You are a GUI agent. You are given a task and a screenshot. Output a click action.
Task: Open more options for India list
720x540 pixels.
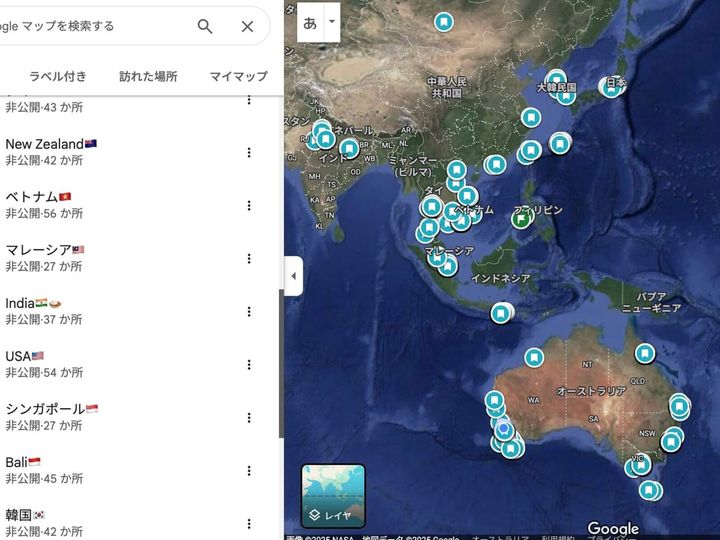pyautogui.click(x=249, y=311)
